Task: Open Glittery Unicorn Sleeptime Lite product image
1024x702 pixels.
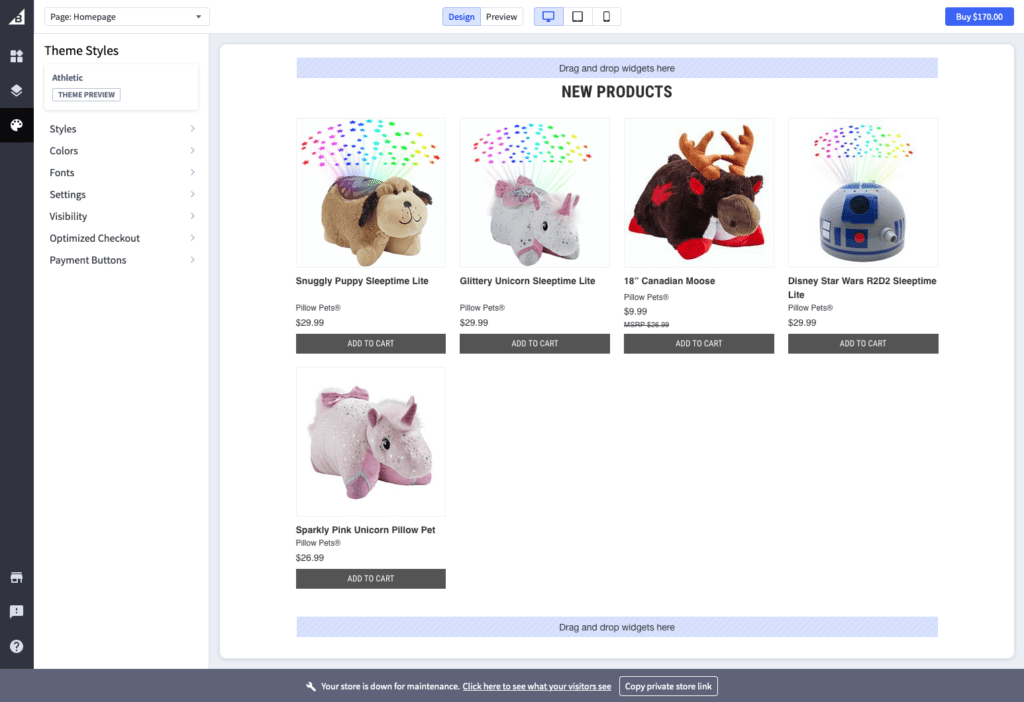Action: (534, 193)
